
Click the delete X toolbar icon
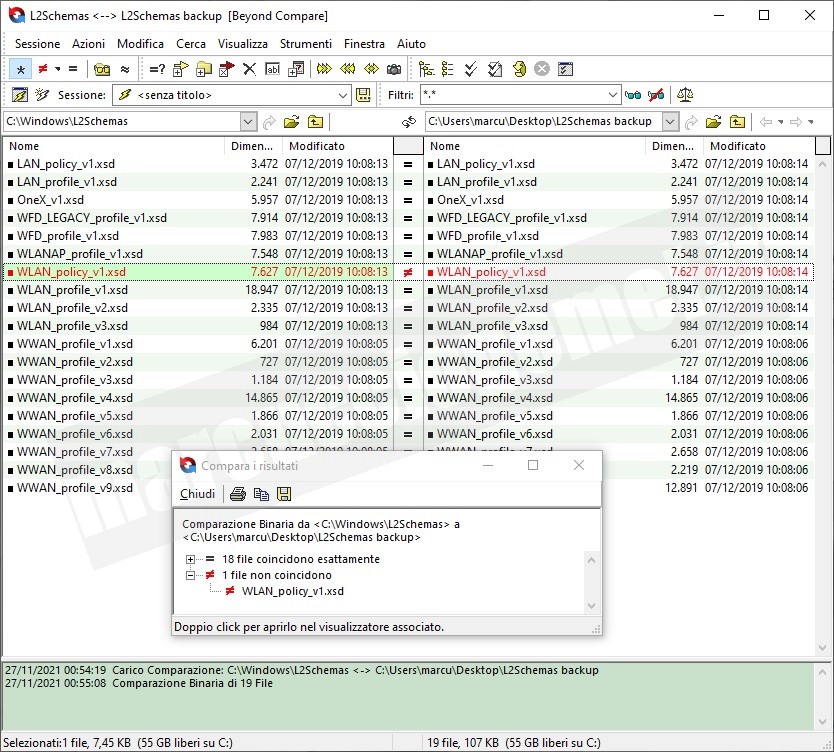249,69
